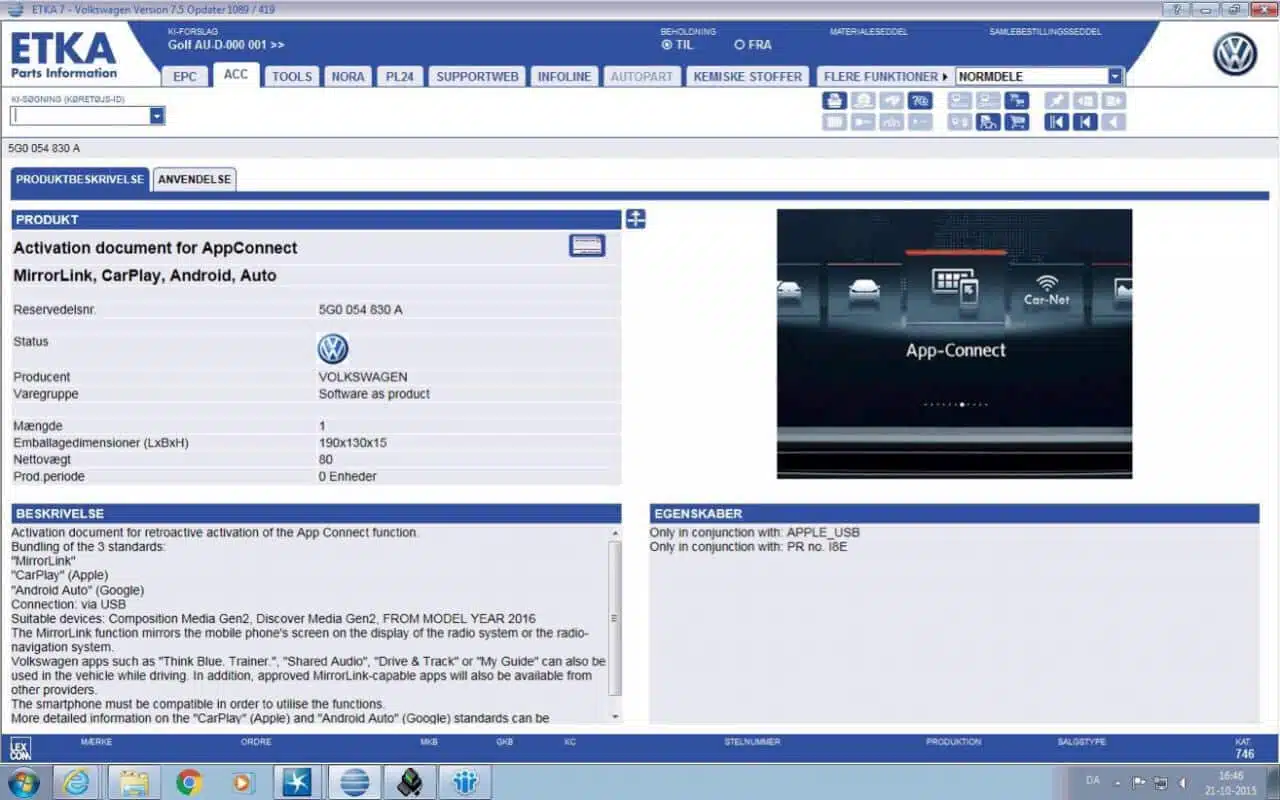Launch Google Chrome from the taskbar

point(189,782)
